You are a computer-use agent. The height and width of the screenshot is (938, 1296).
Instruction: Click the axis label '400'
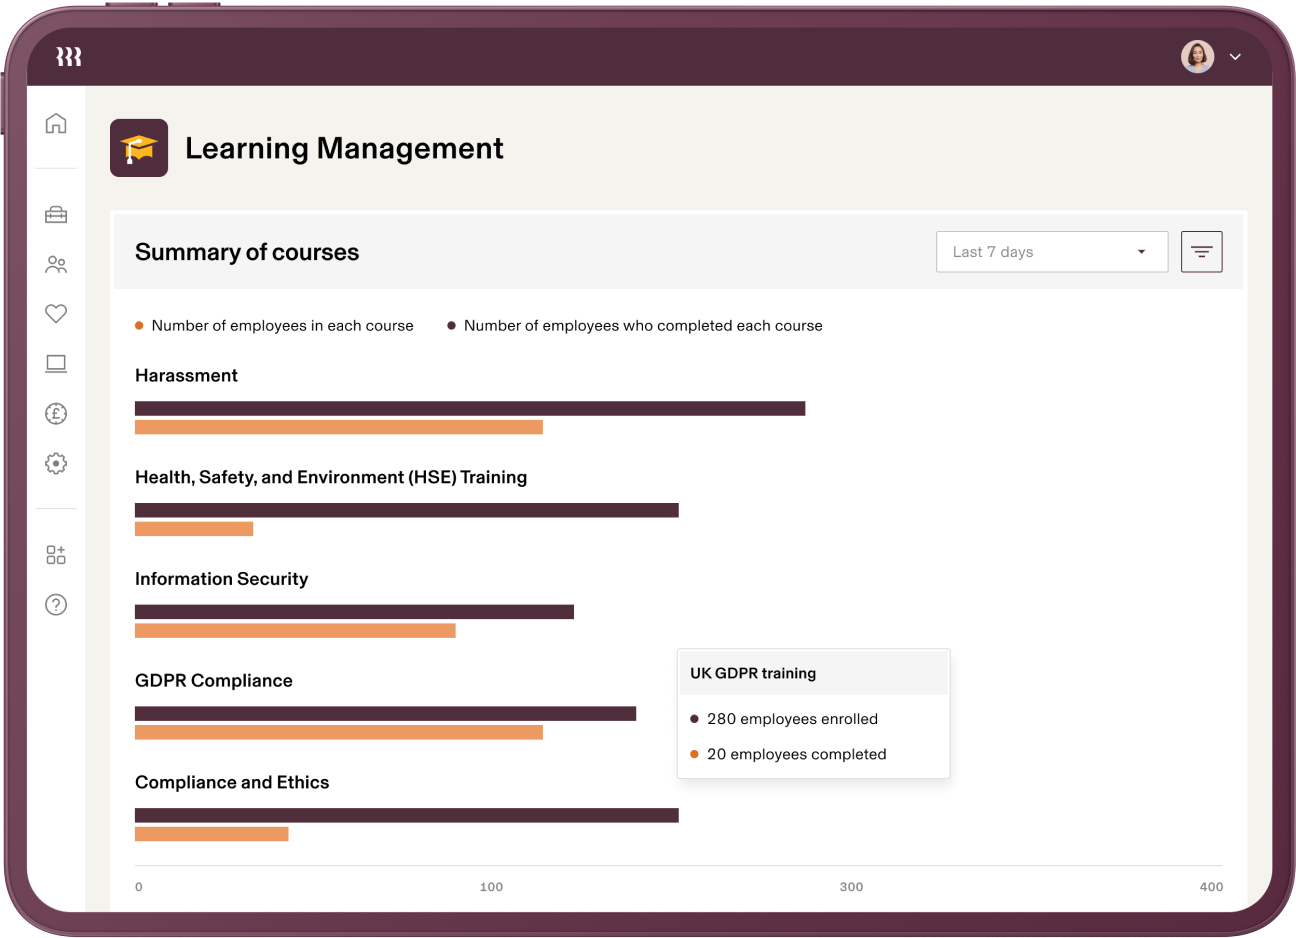click(1211, 887)
